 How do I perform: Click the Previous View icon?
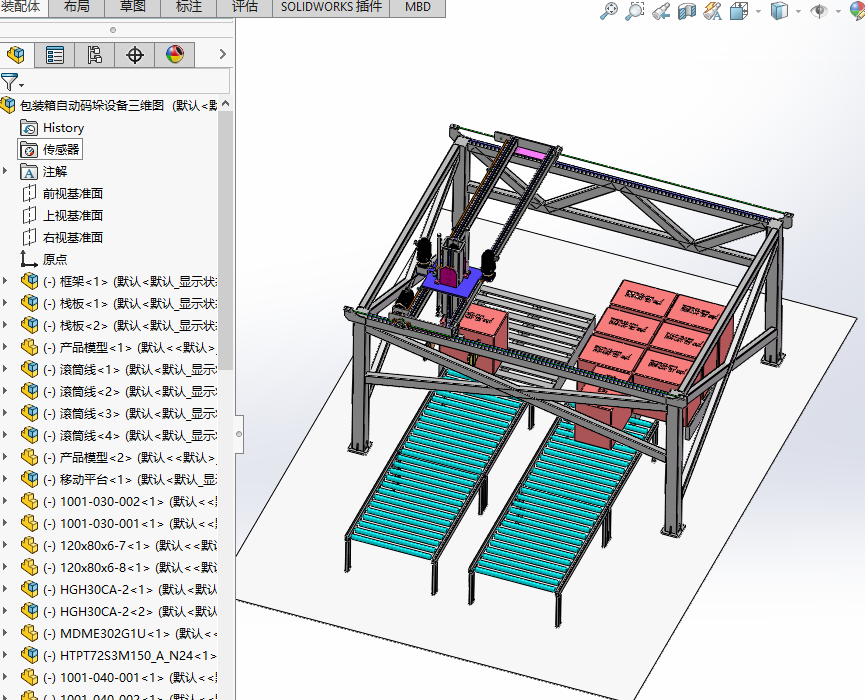click(660, 11)
